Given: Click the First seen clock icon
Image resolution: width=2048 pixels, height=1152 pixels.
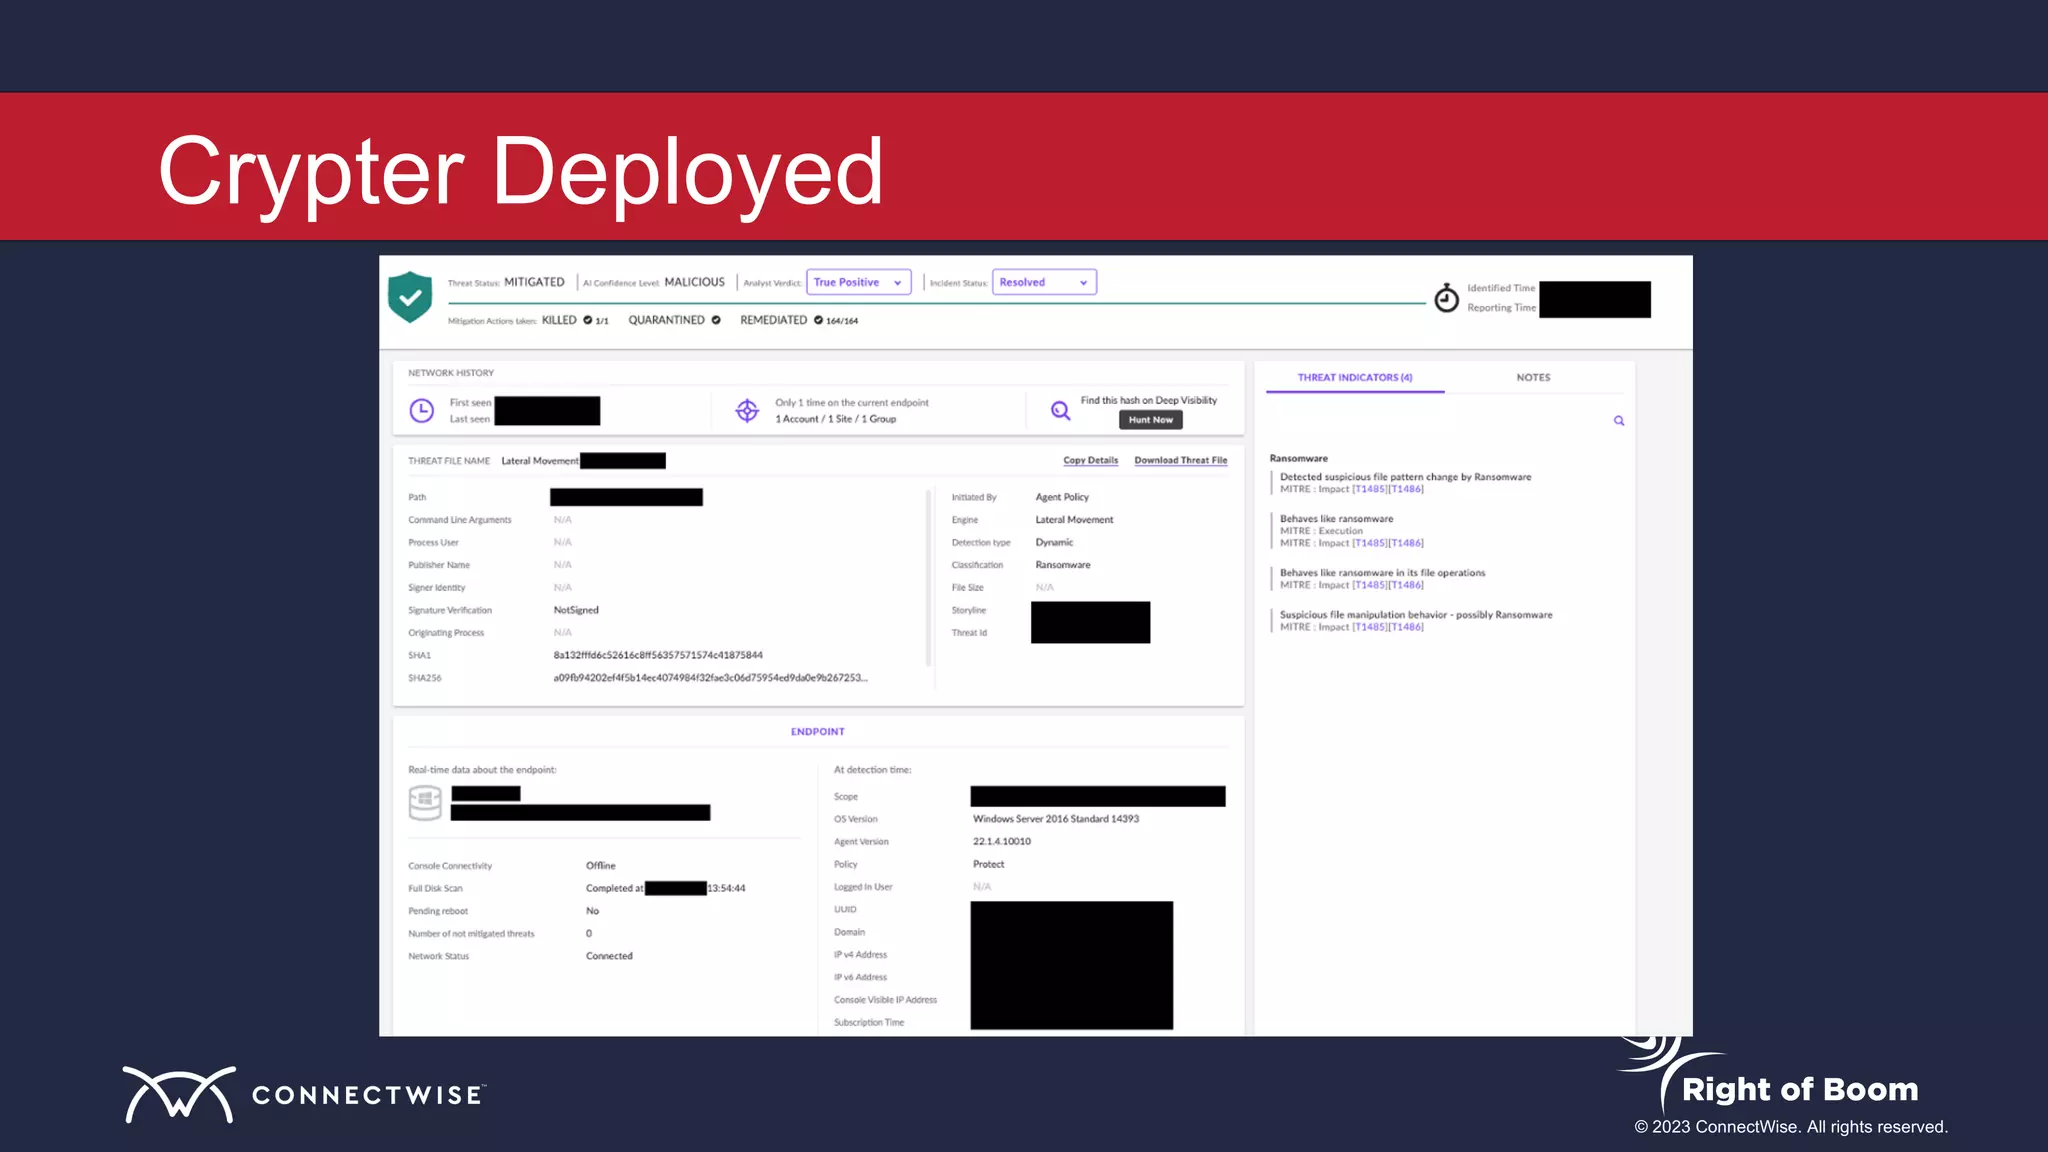Looking at the screenshot, I should pyautogui.click(x=422, y=411).
